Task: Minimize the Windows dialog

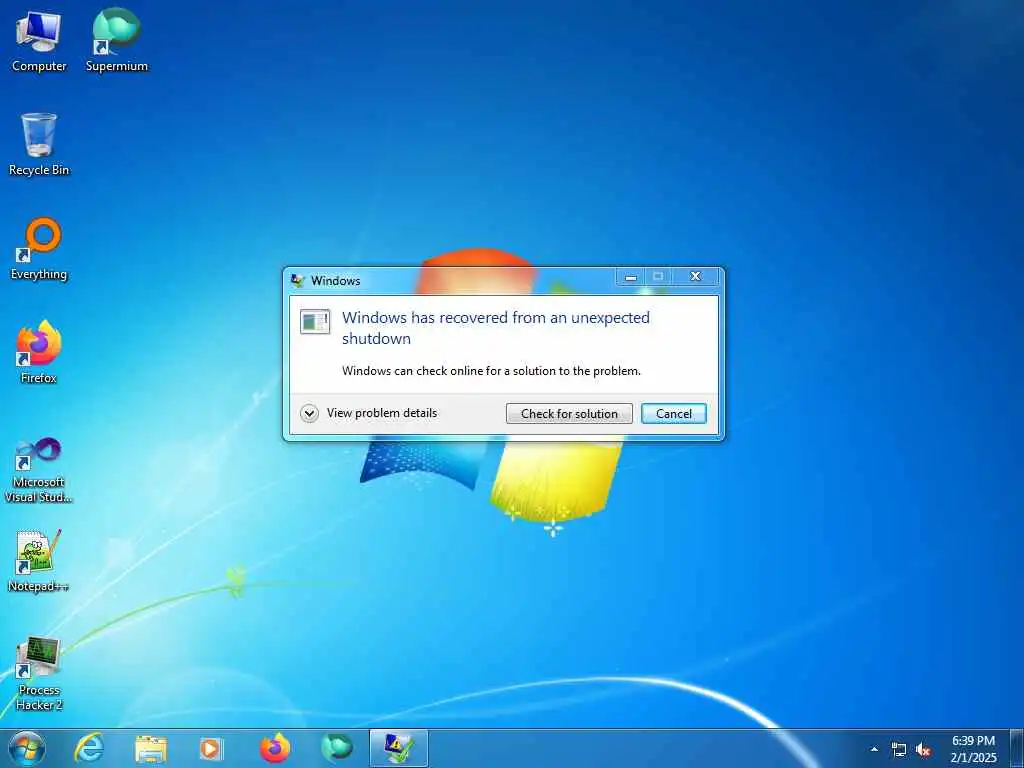Action: (630, 277)
